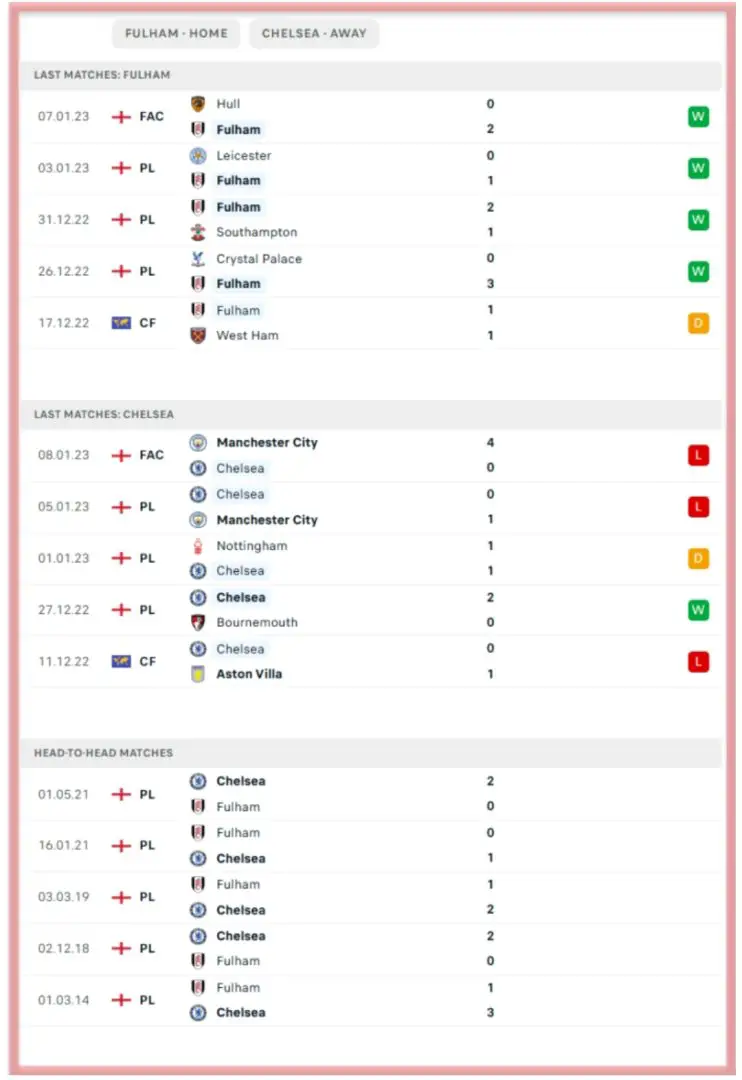Click the 01.03.14 head-to-head match date
The height and width of the screenshot is (1080, 742).
click(x=64, y=1000)
